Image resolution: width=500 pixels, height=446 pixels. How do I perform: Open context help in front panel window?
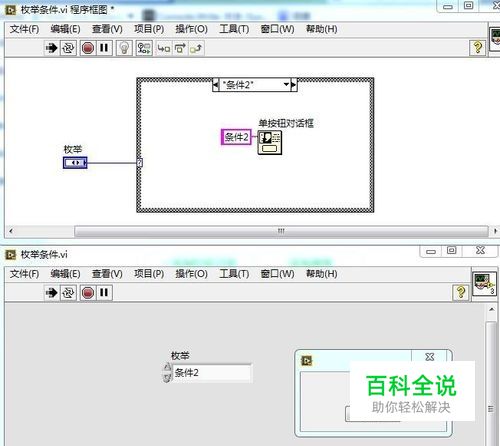pos(461,292)
